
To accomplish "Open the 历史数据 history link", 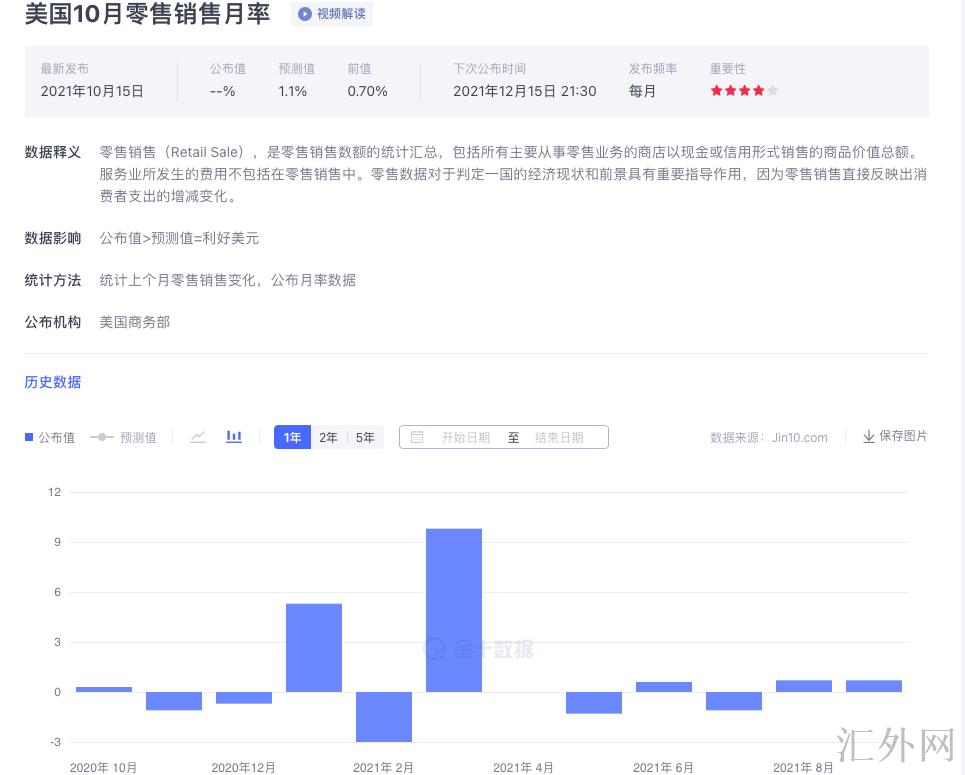I will pyautogui.click(x=53, y=382).
